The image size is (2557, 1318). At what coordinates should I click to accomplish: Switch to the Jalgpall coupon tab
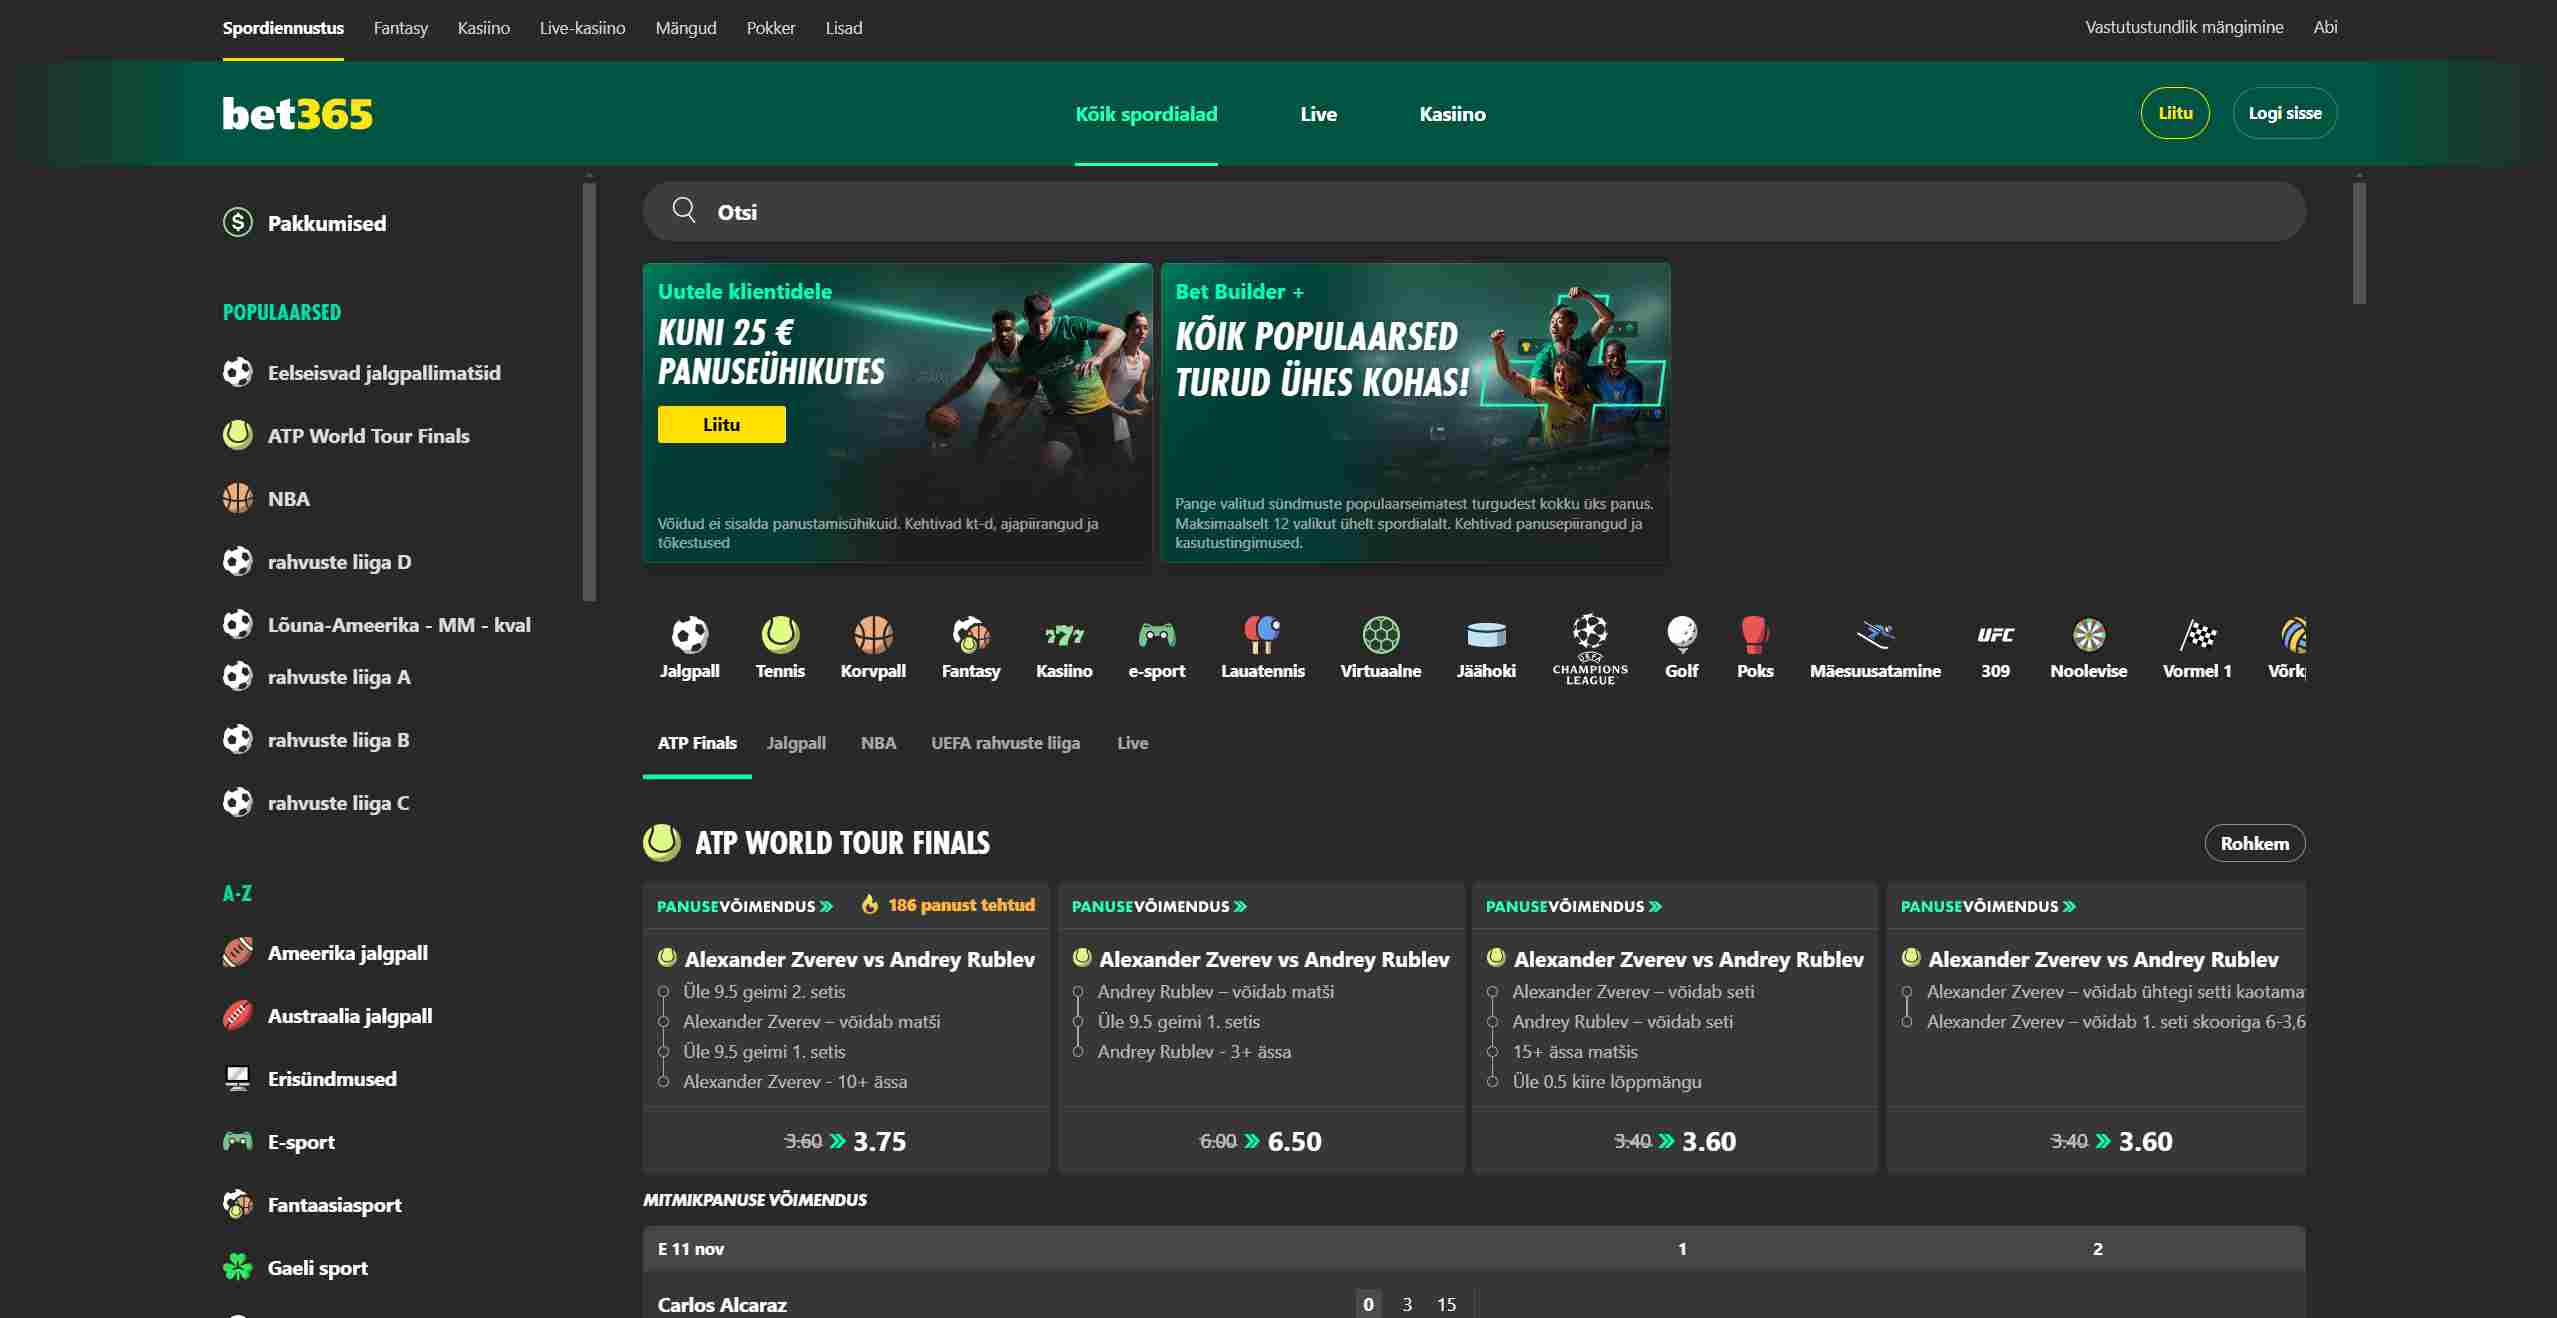pos(796,743)
